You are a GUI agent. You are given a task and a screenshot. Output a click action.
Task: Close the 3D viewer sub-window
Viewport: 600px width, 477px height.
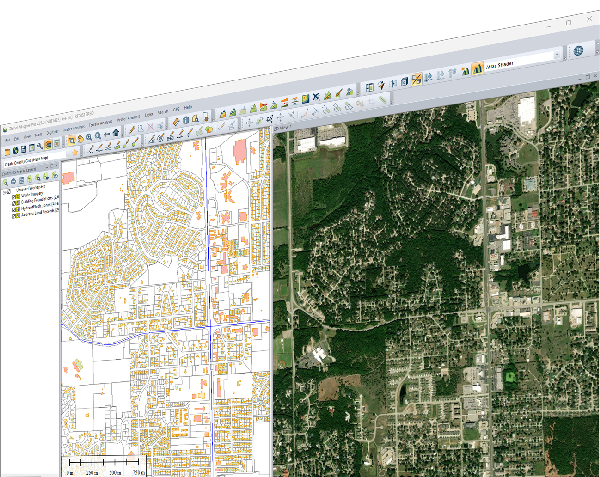click(x=595, y=75)
